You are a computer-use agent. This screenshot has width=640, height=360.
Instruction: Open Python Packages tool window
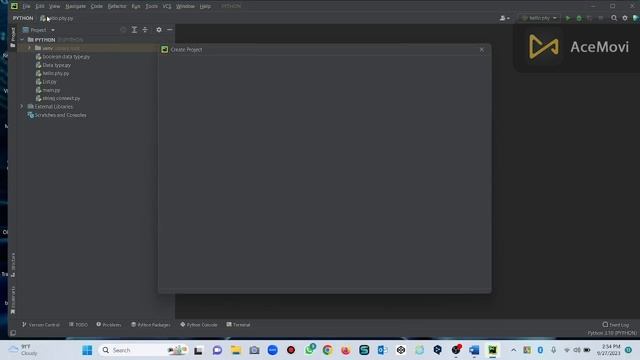click(x=151, y=324)
